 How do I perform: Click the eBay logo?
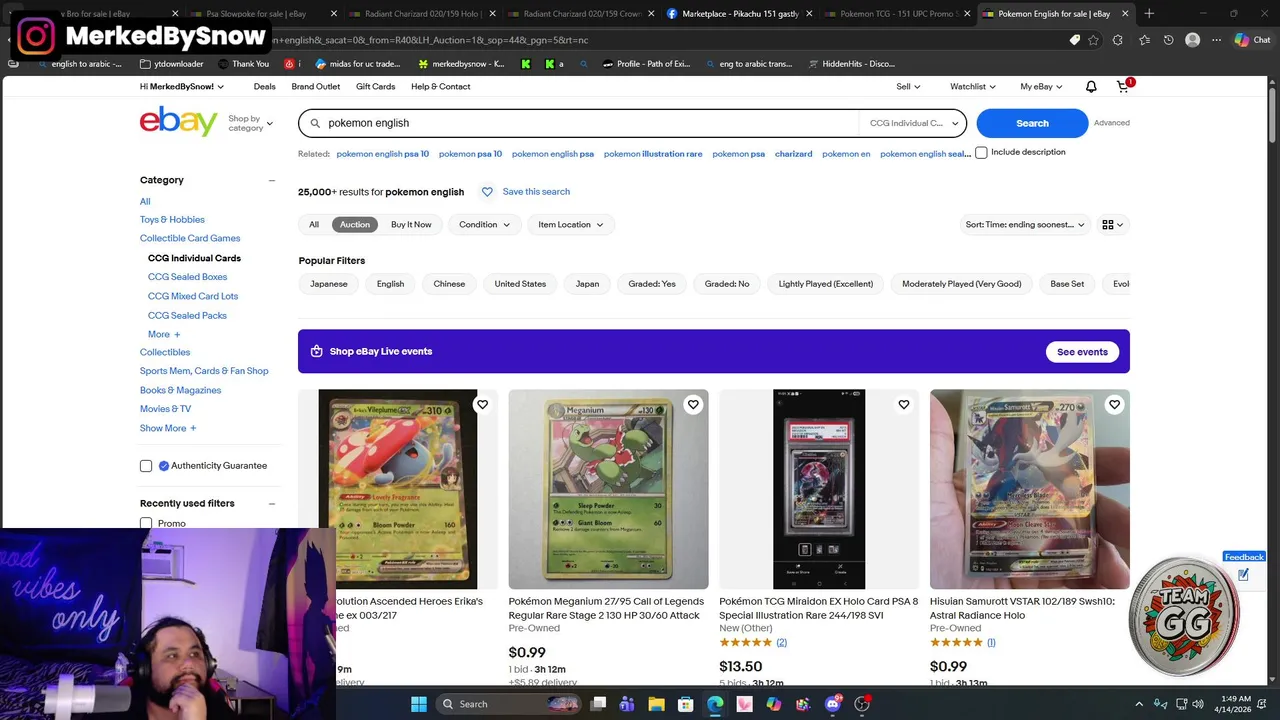point(178,122)
